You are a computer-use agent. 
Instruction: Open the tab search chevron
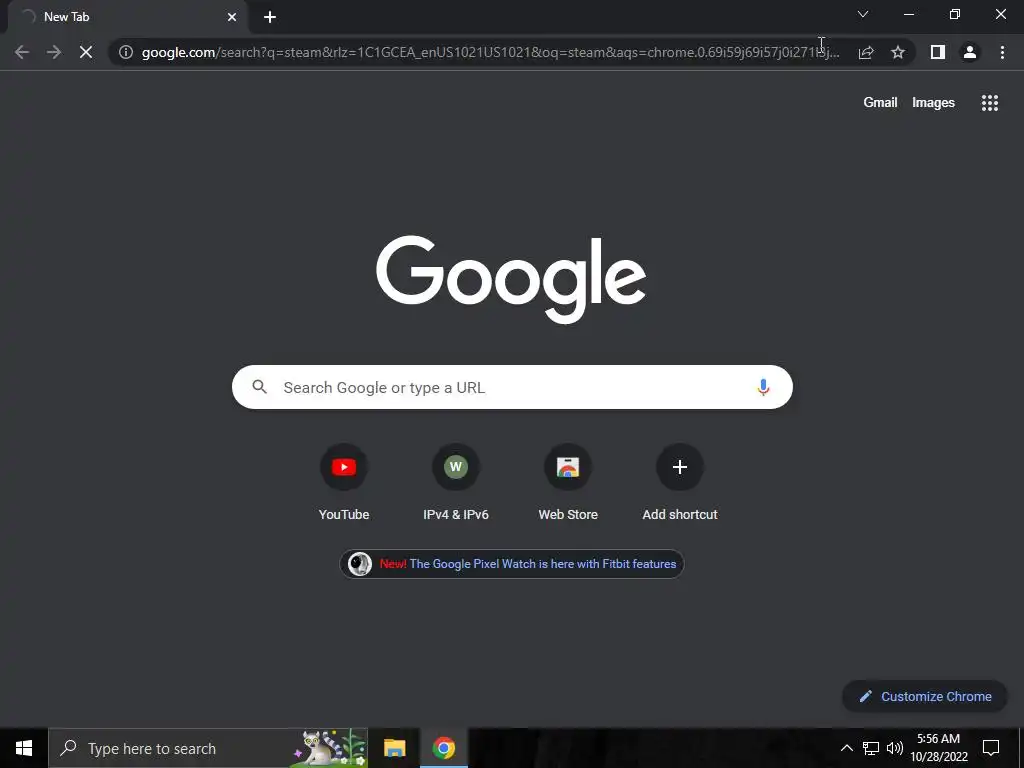[863, 14]
